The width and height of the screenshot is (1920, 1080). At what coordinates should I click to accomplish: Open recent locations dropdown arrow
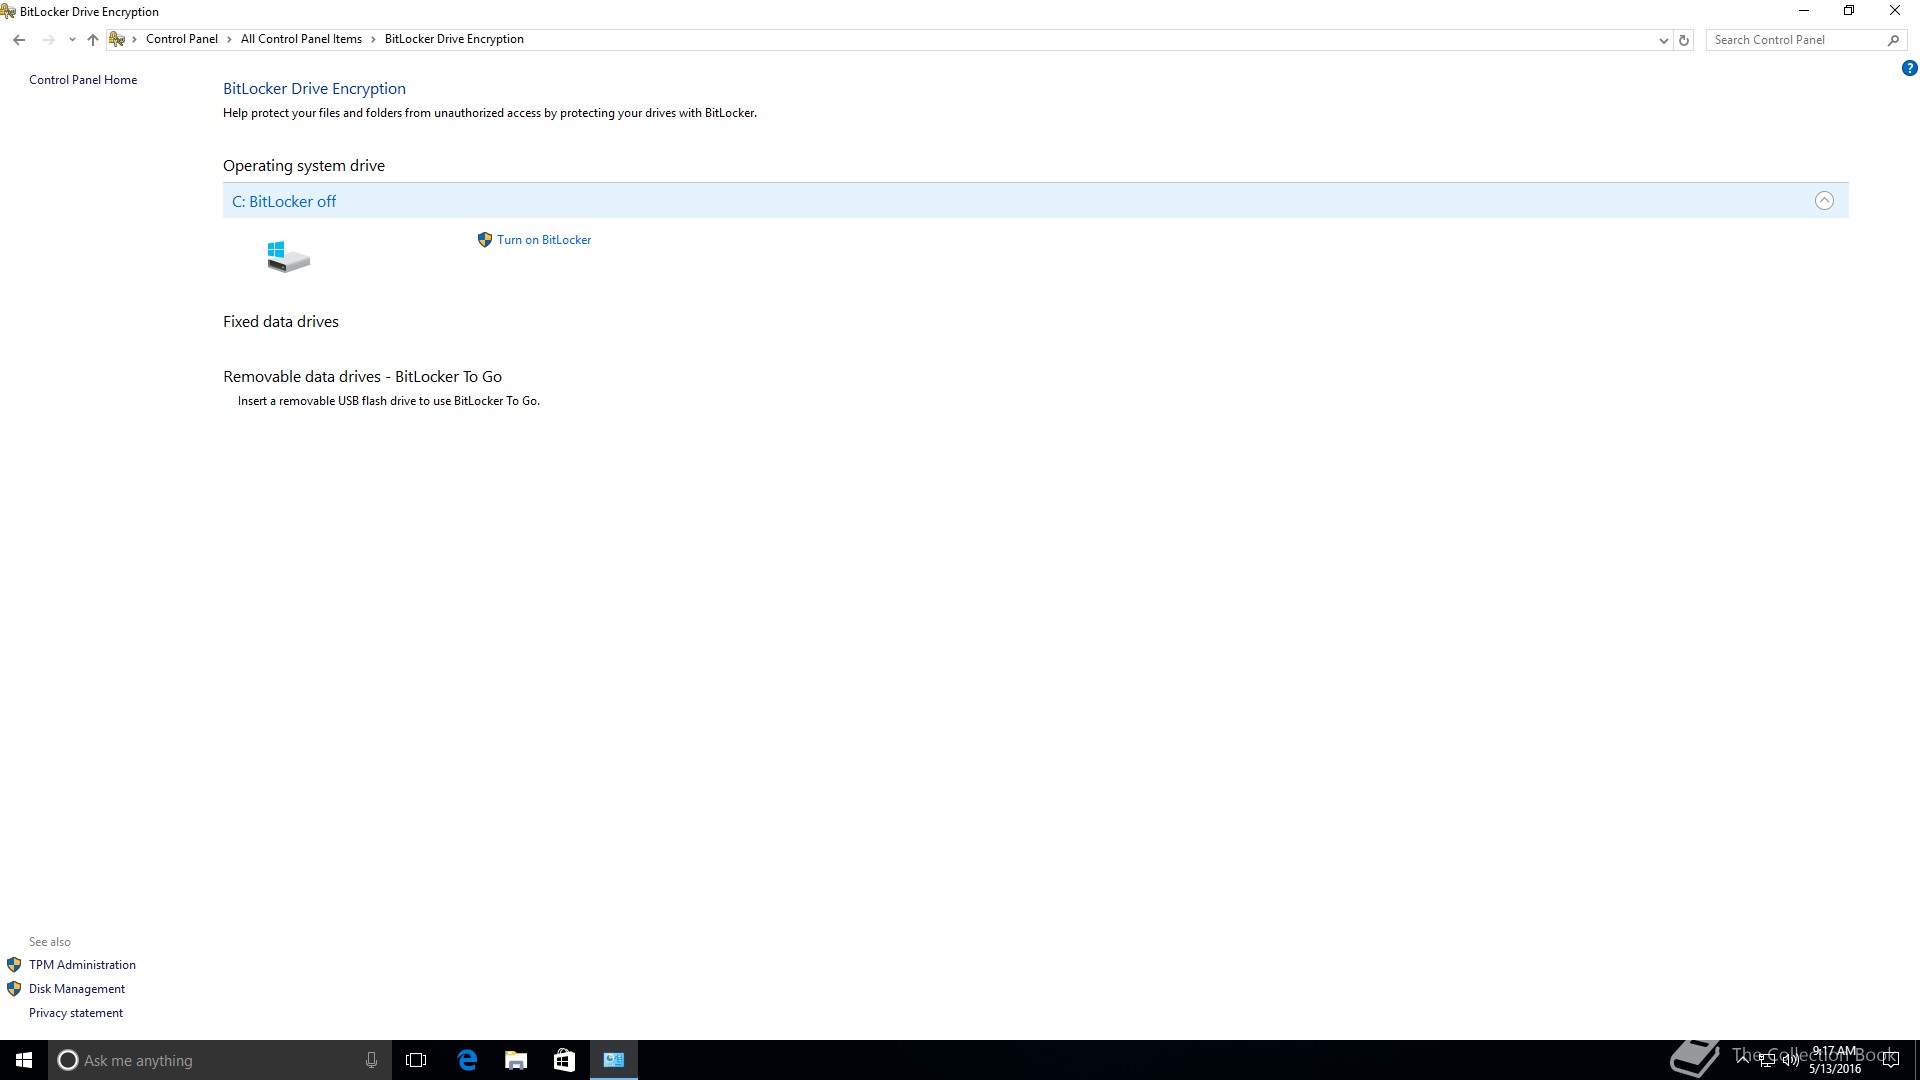(72, 40)
